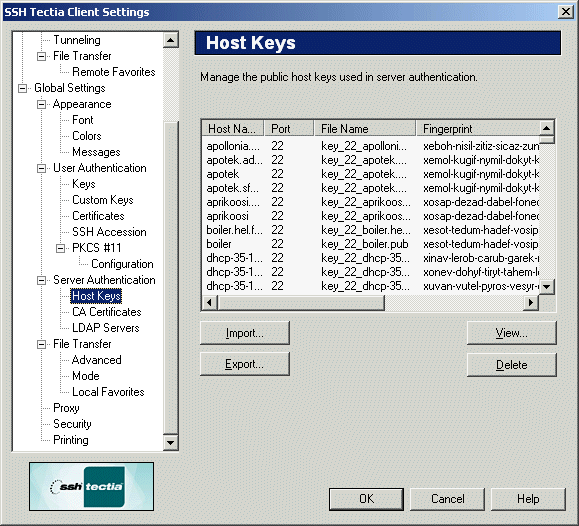Click the host key list scroll-right arrow
The image size is (579, 526).
tap(531, 303)
